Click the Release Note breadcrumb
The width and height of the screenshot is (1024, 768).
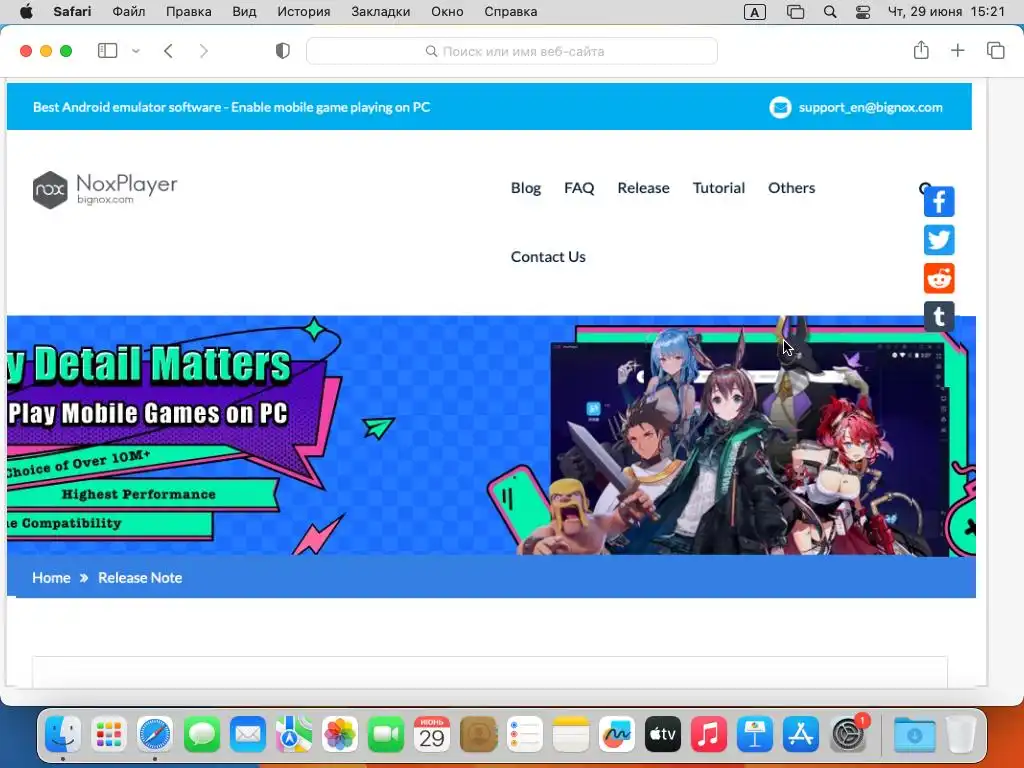140,578
